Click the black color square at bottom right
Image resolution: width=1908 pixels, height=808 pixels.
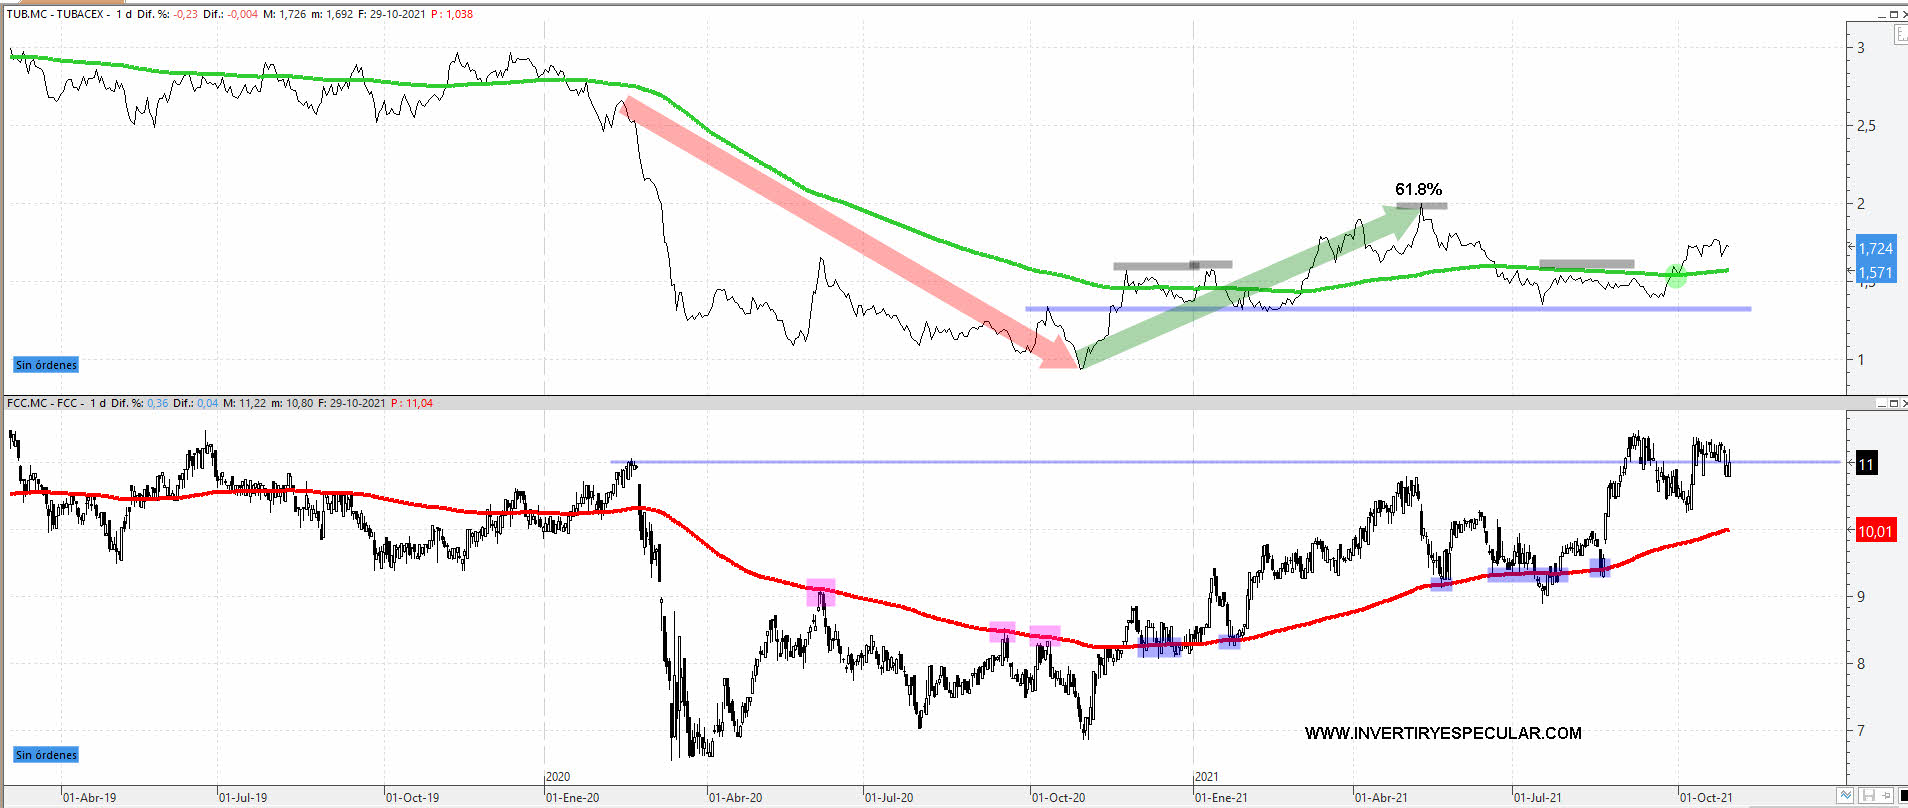tap(1903, 796)
